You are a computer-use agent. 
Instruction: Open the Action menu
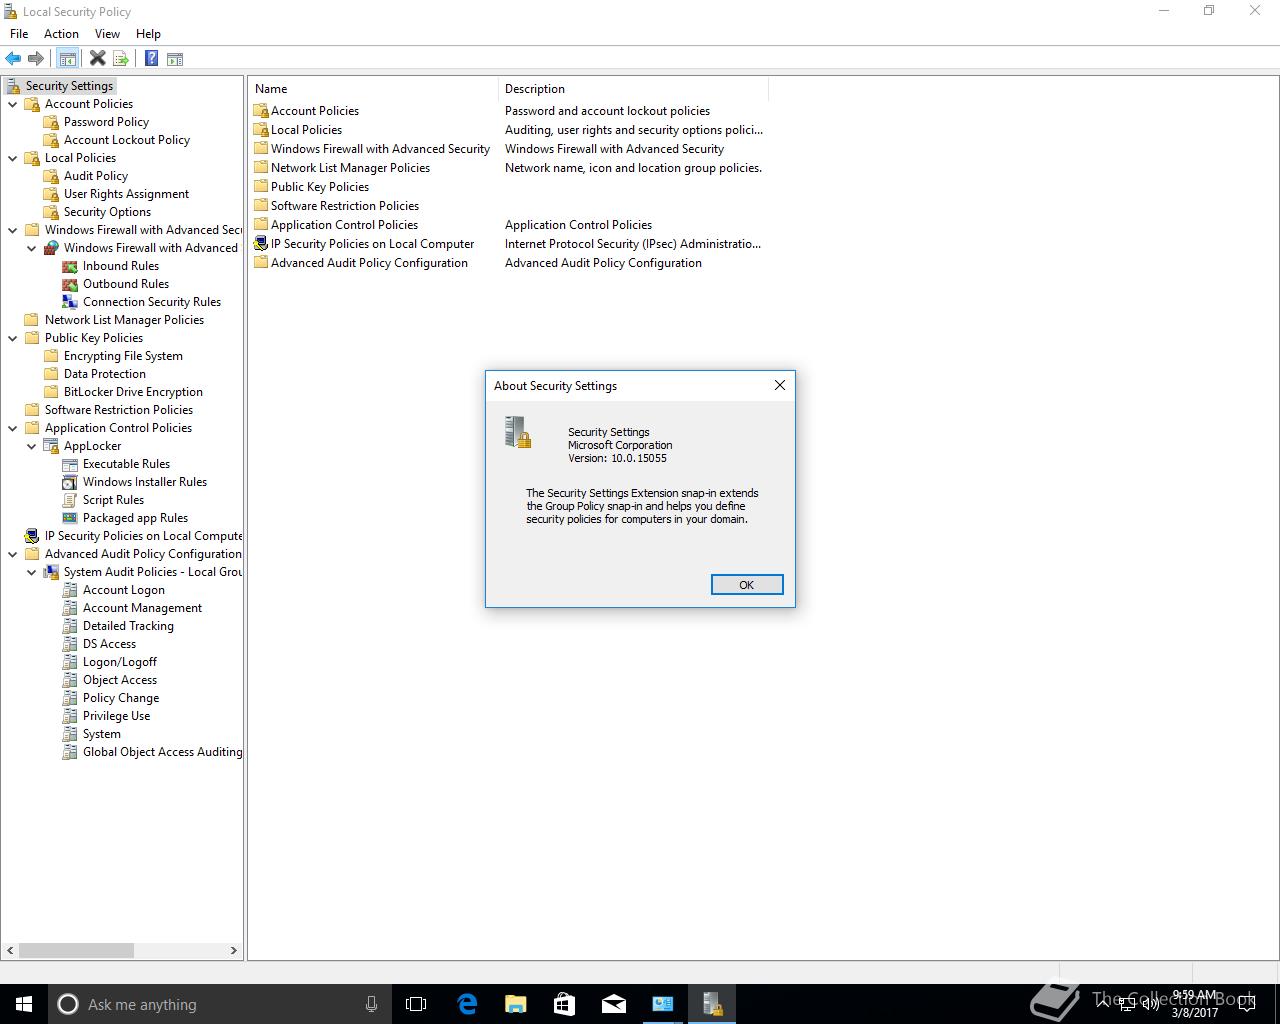coord(61,34)
